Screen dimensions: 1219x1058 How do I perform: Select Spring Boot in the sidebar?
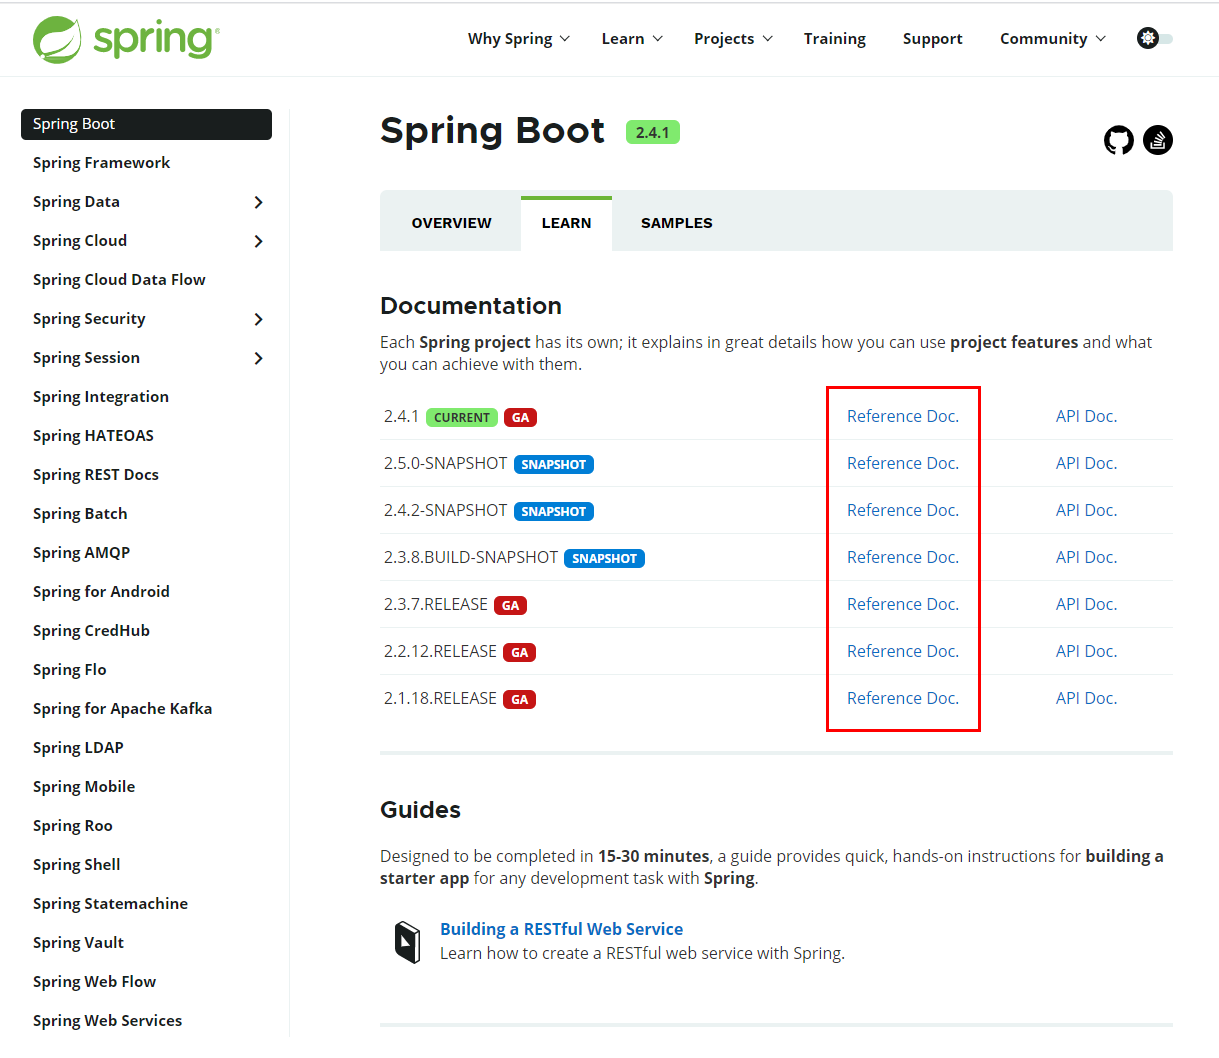point(146,124)
